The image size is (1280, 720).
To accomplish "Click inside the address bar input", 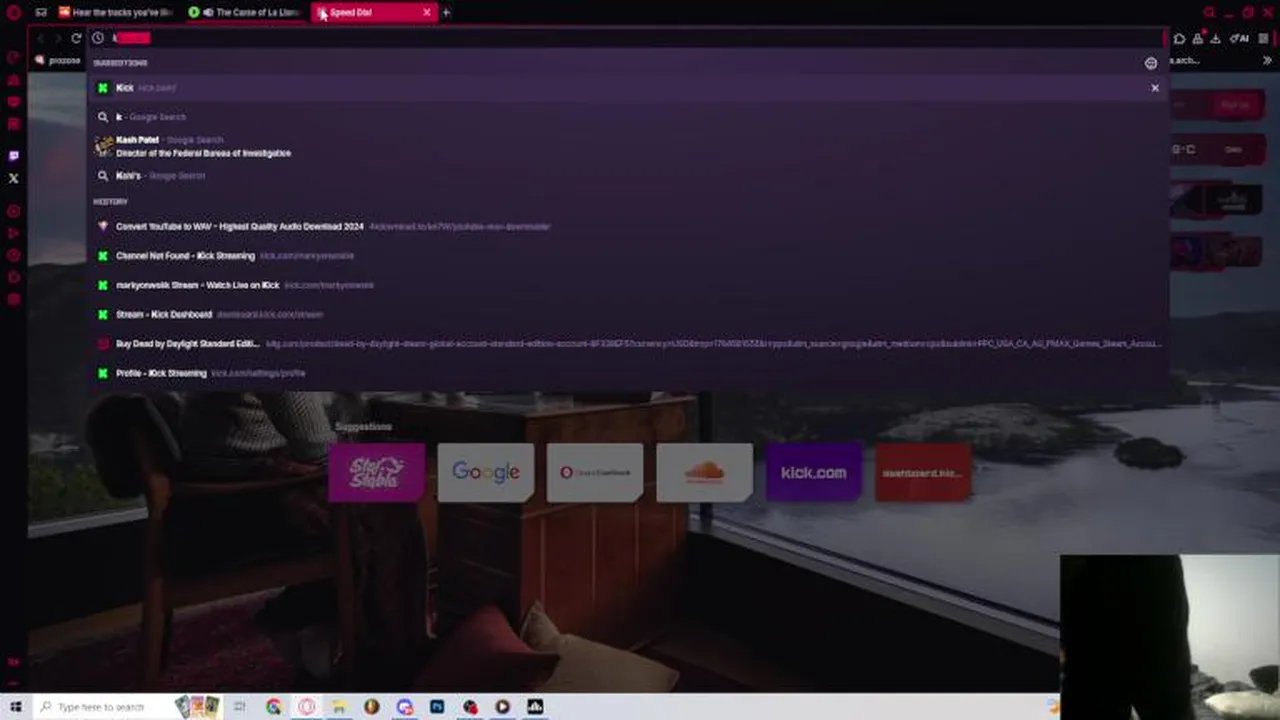I will [x=630, y=38].
